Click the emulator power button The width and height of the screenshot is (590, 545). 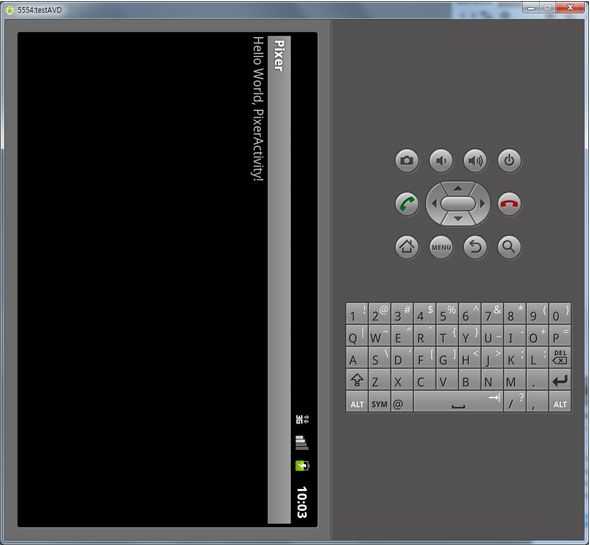pos(509,161)
